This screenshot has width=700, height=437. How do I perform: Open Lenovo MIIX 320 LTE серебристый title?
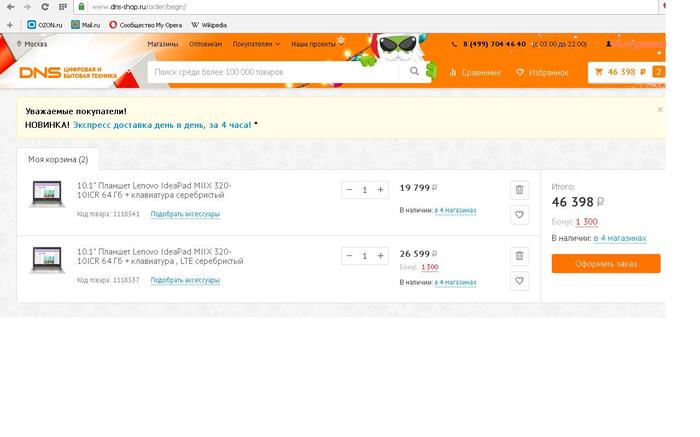[160, 256]
